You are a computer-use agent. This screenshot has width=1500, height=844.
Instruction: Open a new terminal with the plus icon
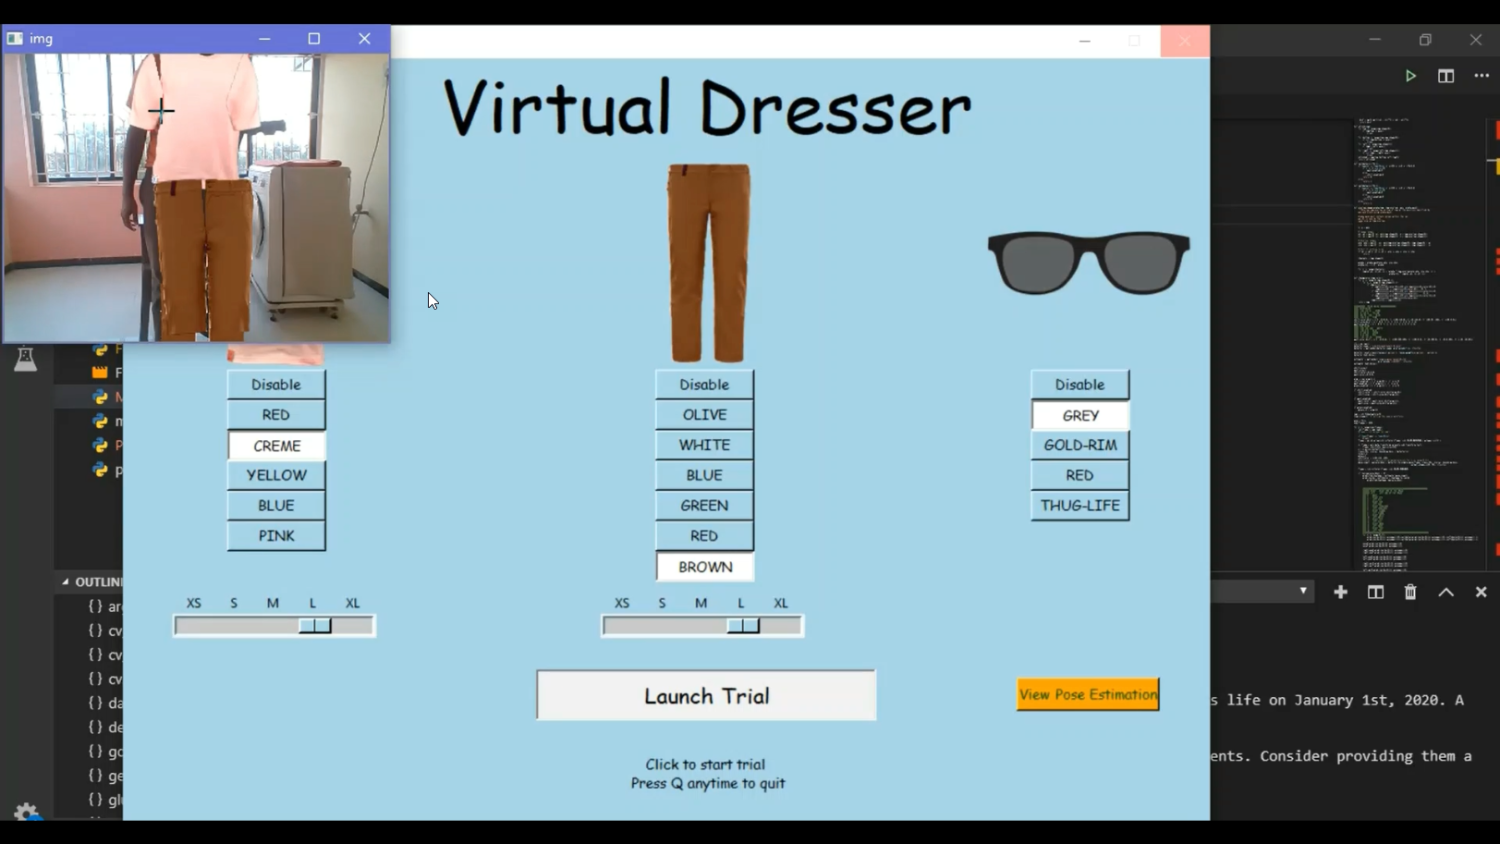[1340, 592]
